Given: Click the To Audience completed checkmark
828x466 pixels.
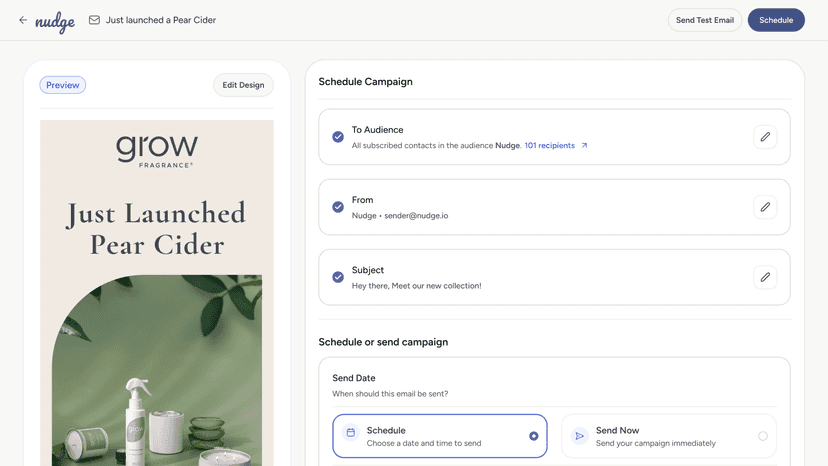Looking at the screenshot, I should (x=338, y=137).
